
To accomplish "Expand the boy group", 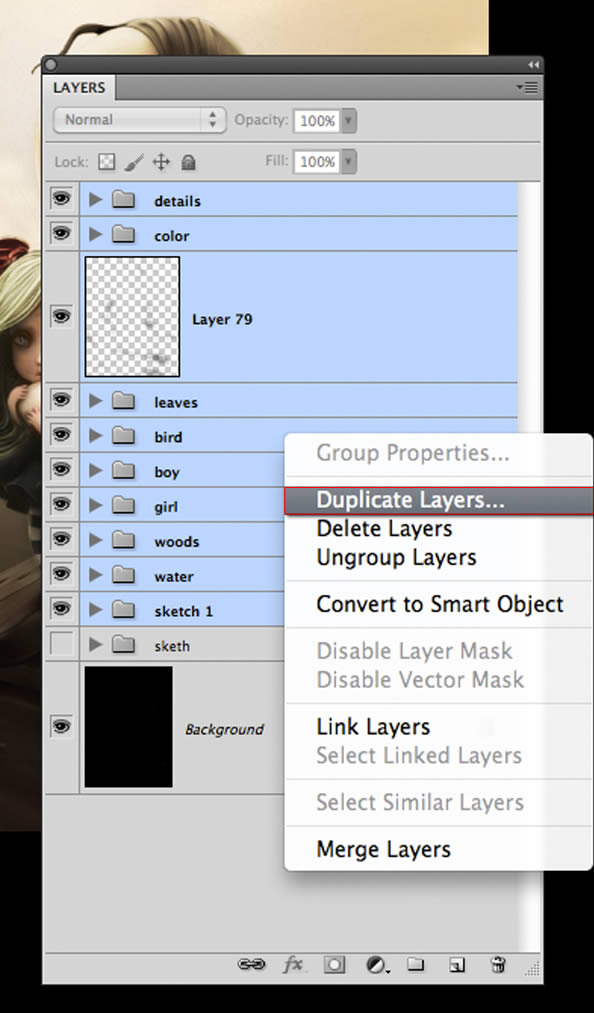I will (96, 471).
